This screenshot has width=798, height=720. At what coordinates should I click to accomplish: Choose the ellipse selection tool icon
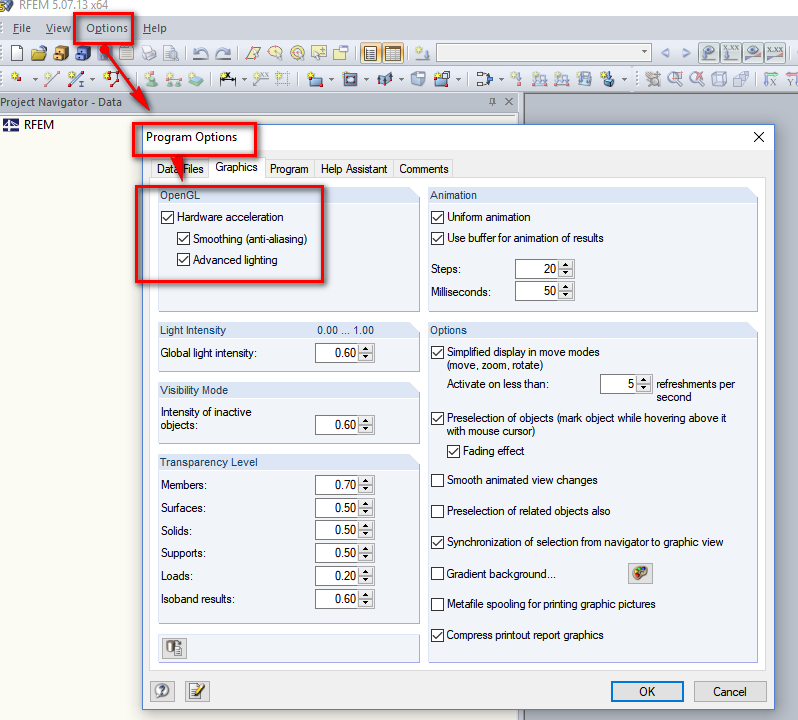(x=275, y=53)
